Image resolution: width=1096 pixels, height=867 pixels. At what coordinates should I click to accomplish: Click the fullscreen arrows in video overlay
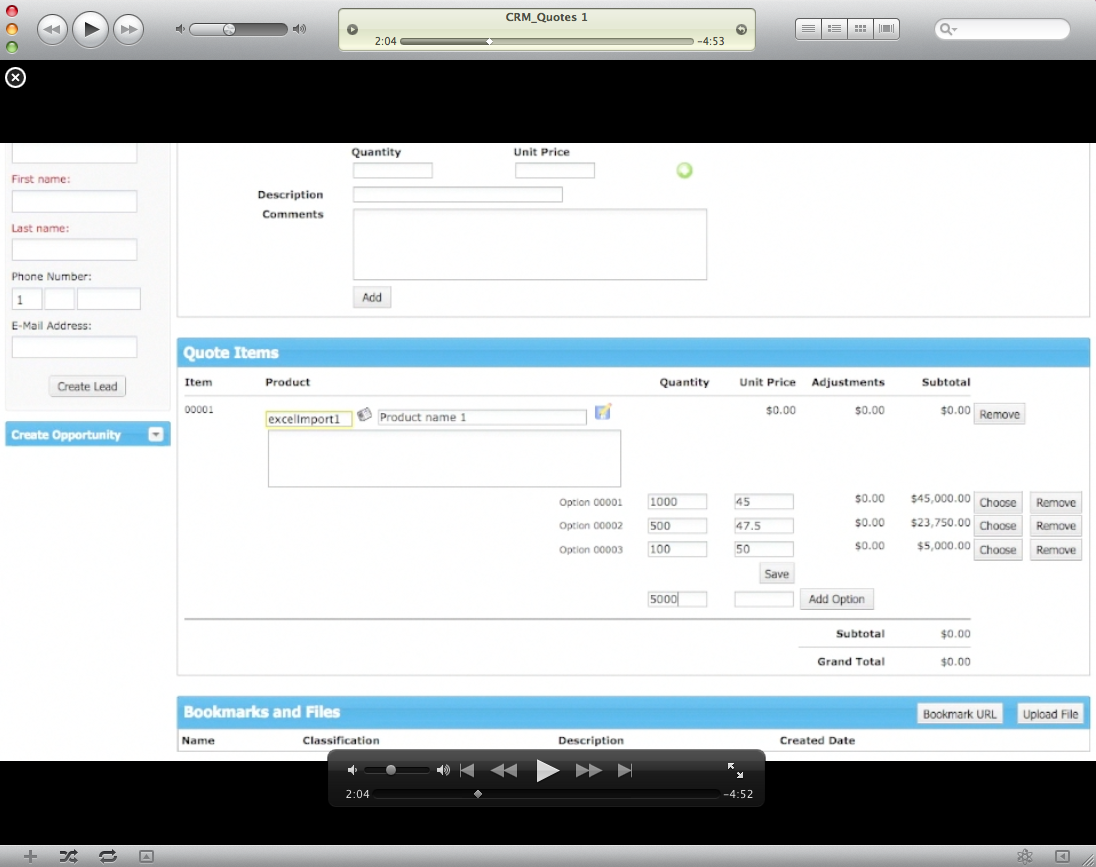coord(735,770)
